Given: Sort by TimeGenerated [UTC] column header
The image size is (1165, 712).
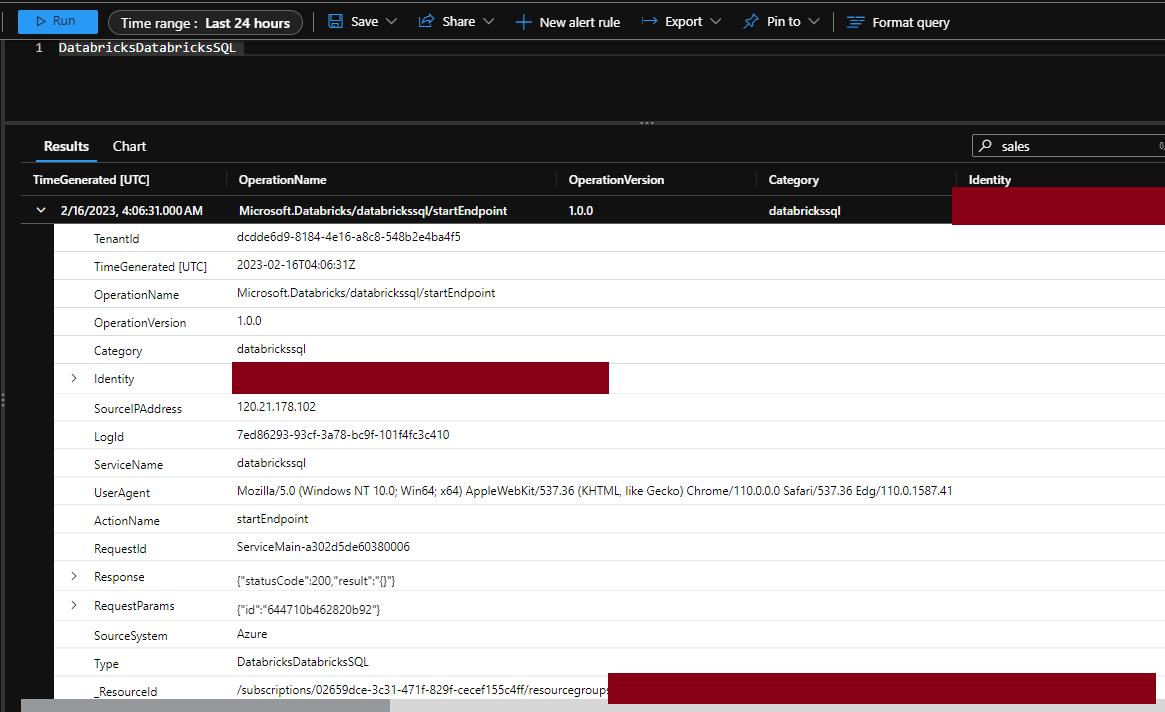Looking at the screenshot, I should pyautogui.click(x=91, y=180).
